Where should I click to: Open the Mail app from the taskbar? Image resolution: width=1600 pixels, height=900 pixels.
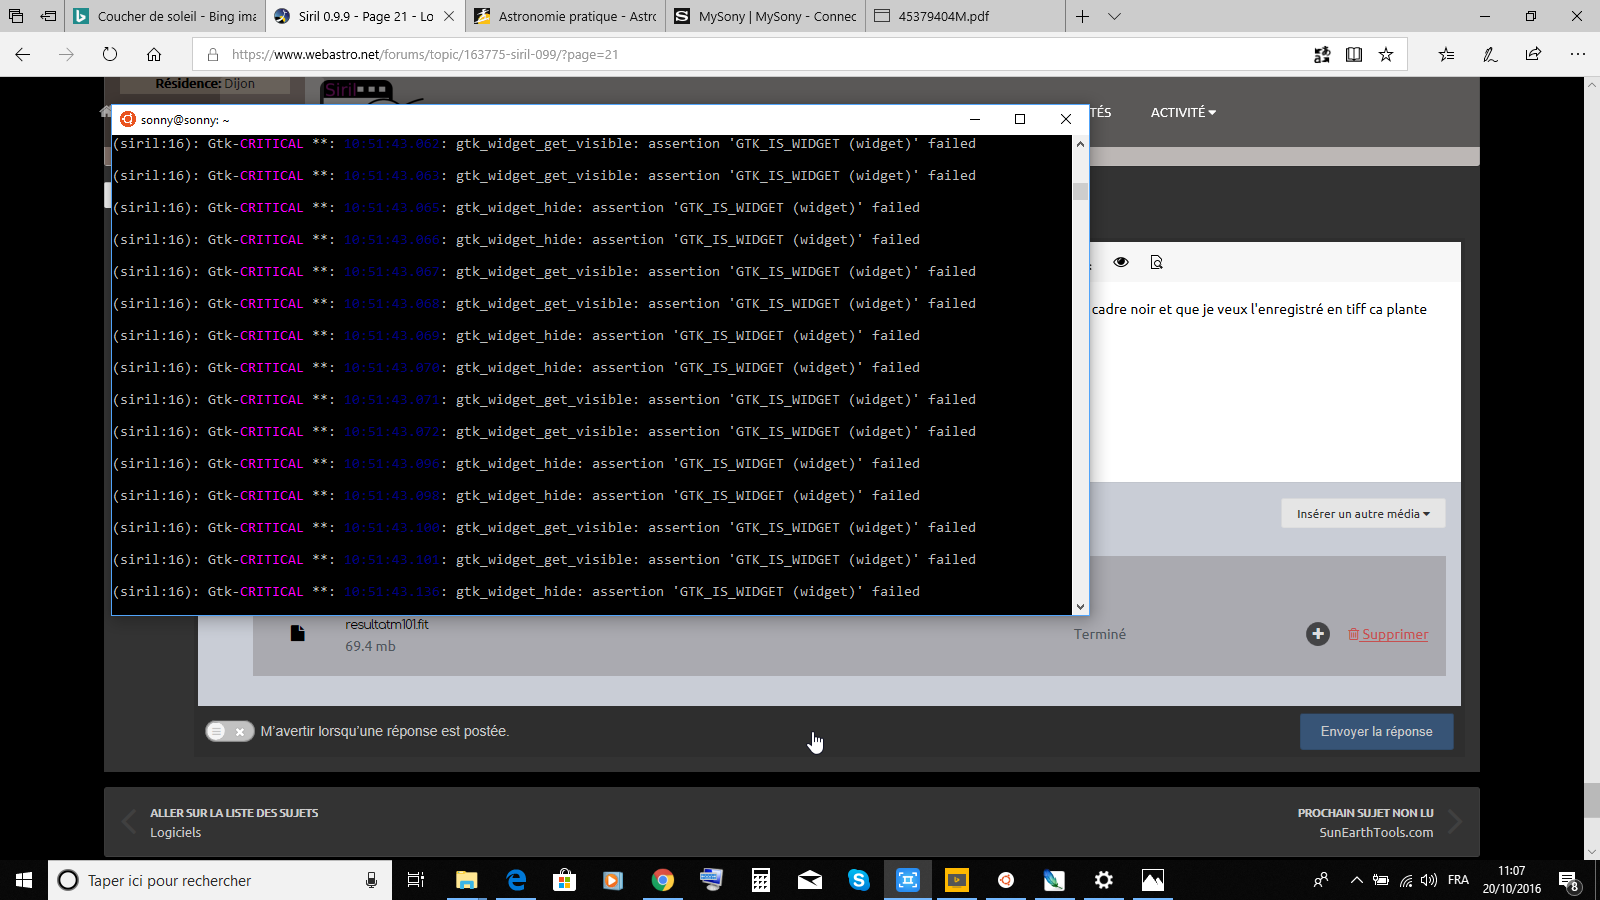pyautogui.click(x=810, y=880)
